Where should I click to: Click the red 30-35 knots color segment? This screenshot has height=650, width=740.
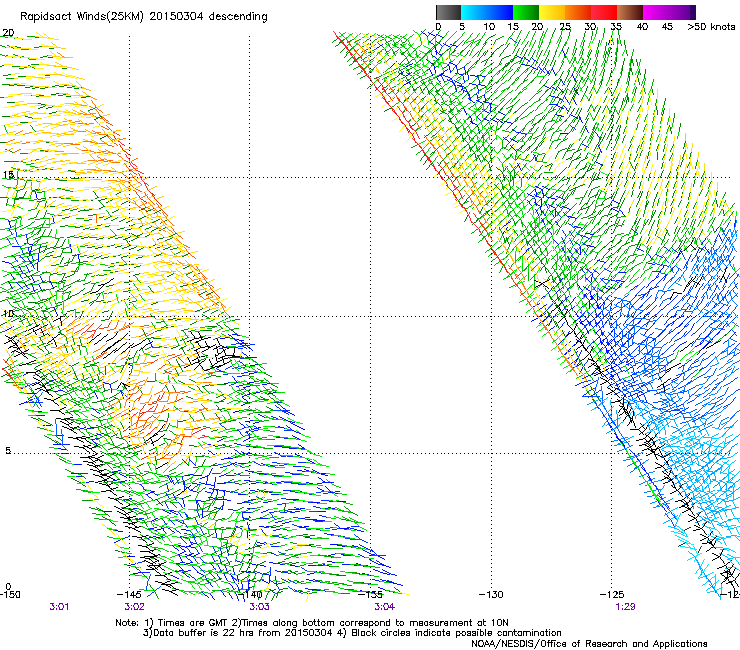(x=604, y=12)
